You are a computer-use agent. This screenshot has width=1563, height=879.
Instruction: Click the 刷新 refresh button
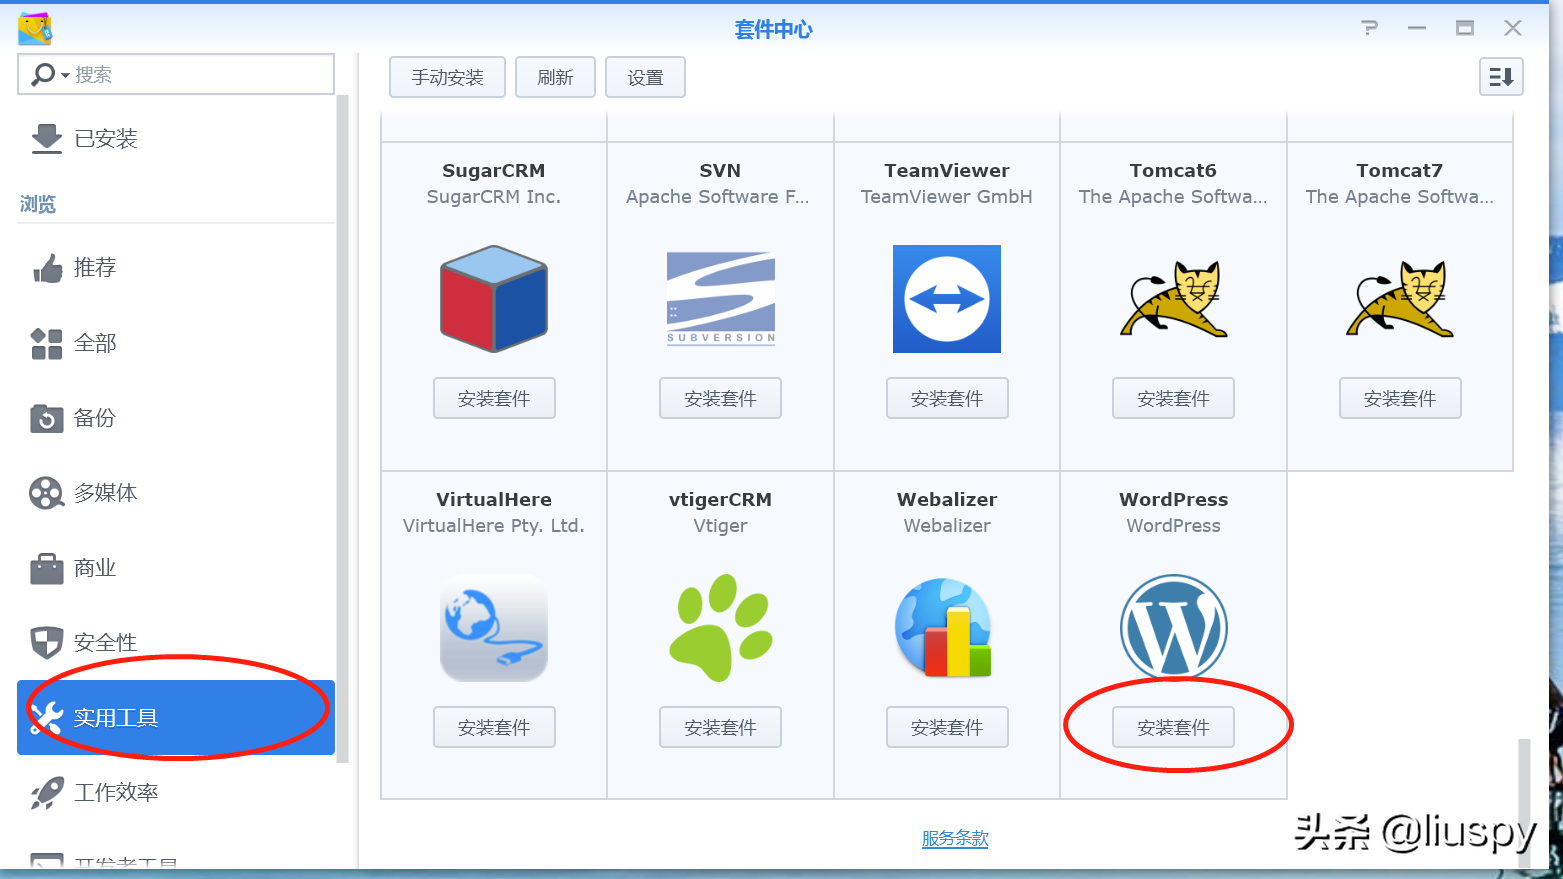(555, 78)
